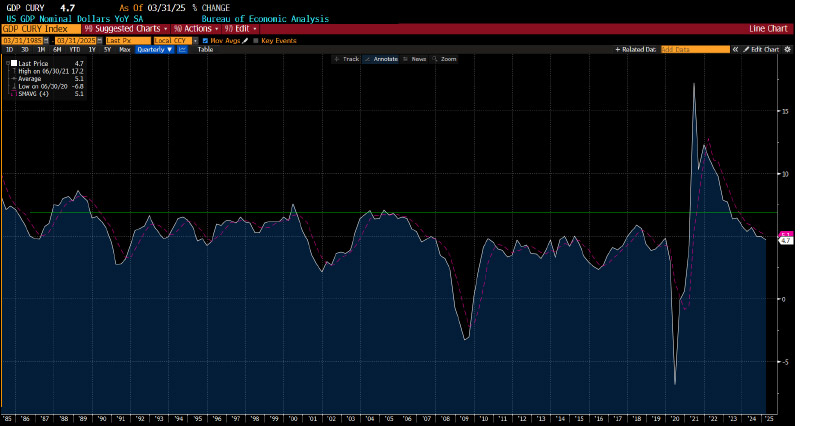Click the SMAVG (4) legend series icon
830x426 pixels.
coord(13,94)
